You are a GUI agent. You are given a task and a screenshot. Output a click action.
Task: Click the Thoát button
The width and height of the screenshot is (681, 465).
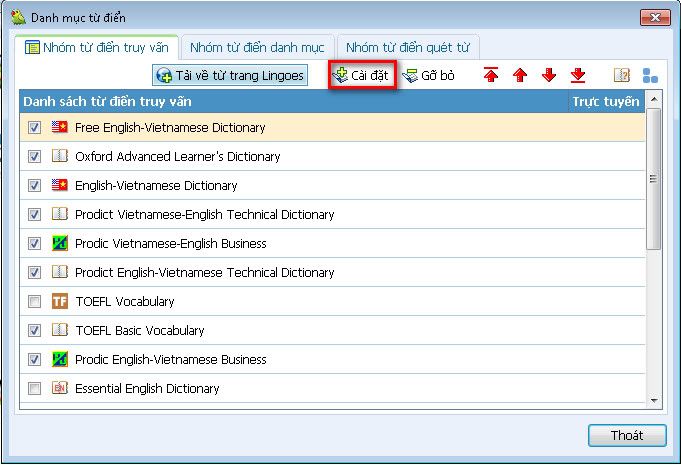(x=627, y=436)
